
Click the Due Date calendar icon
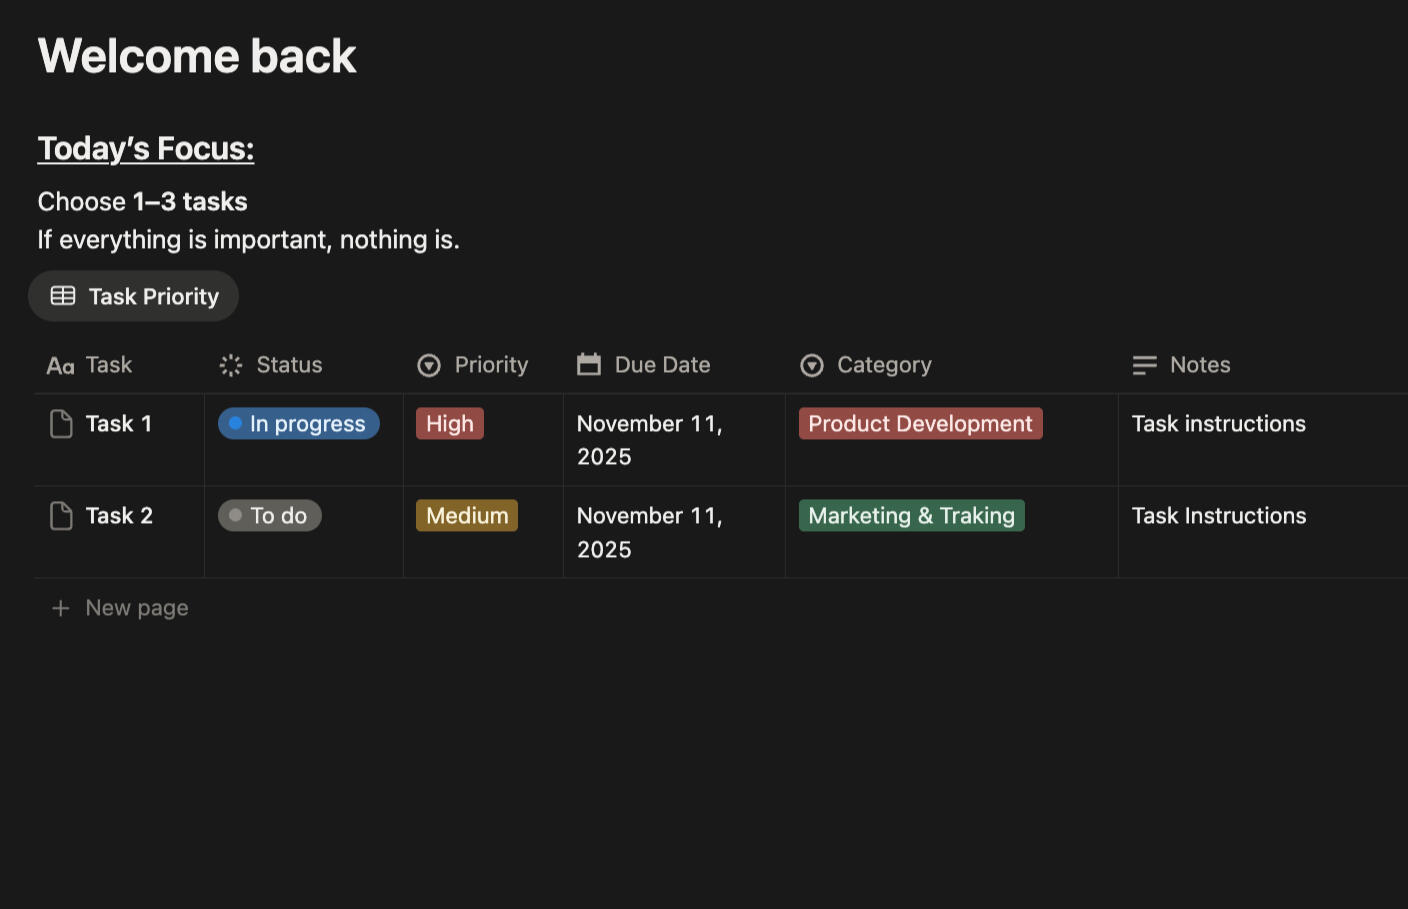[589, 365]
